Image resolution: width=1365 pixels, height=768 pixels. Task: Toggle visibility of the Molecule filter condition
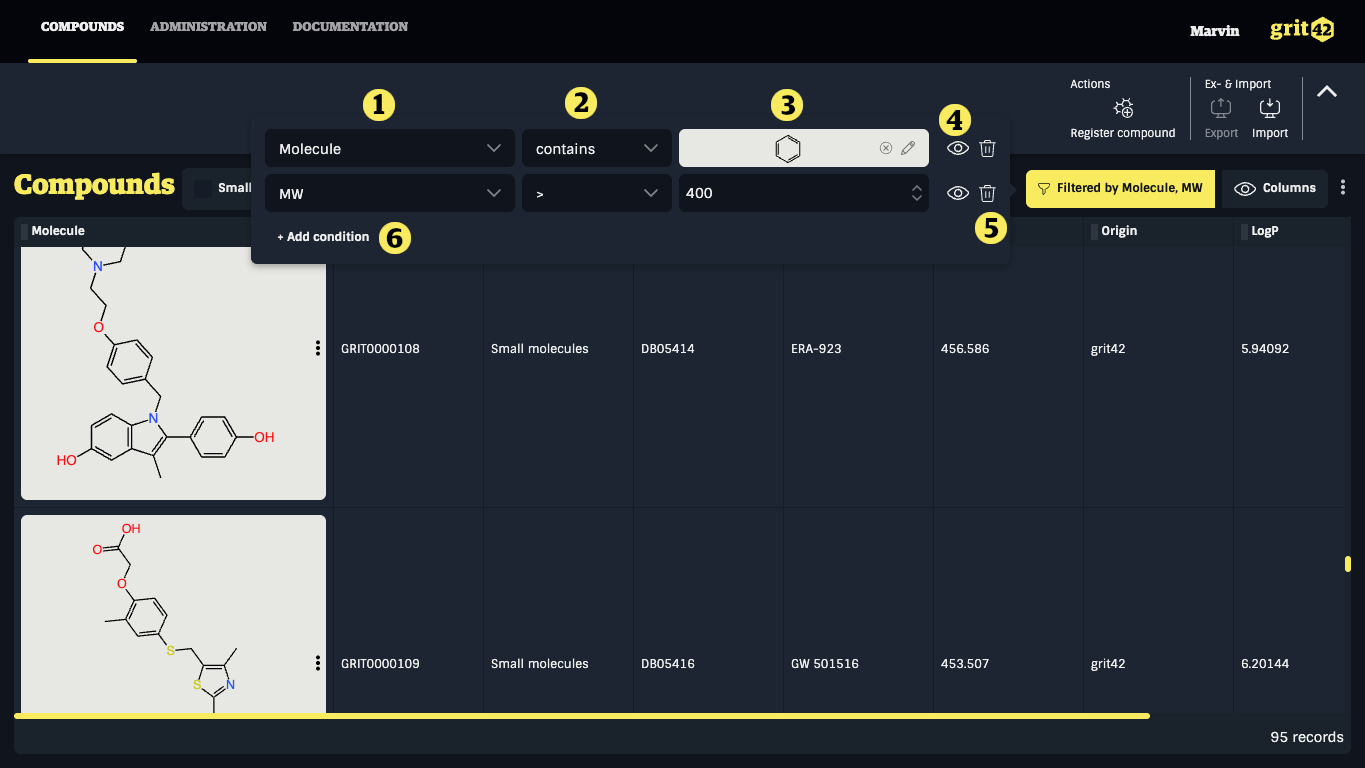[x=958, y=148]
